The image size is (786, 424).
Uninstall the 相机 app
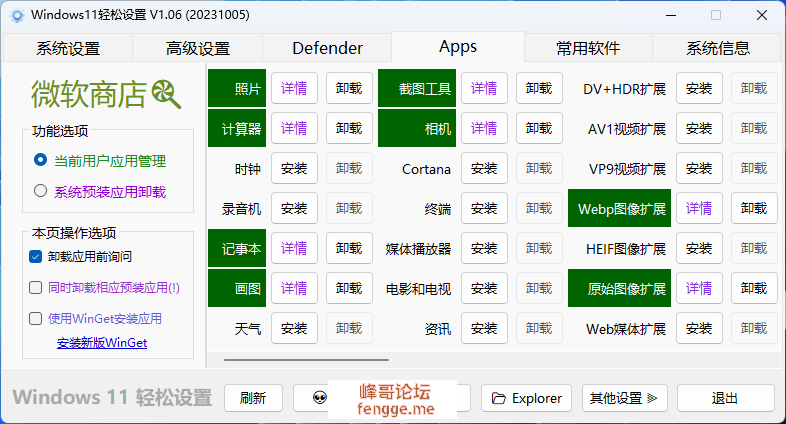pyautogui.click(x=539, y=128)
